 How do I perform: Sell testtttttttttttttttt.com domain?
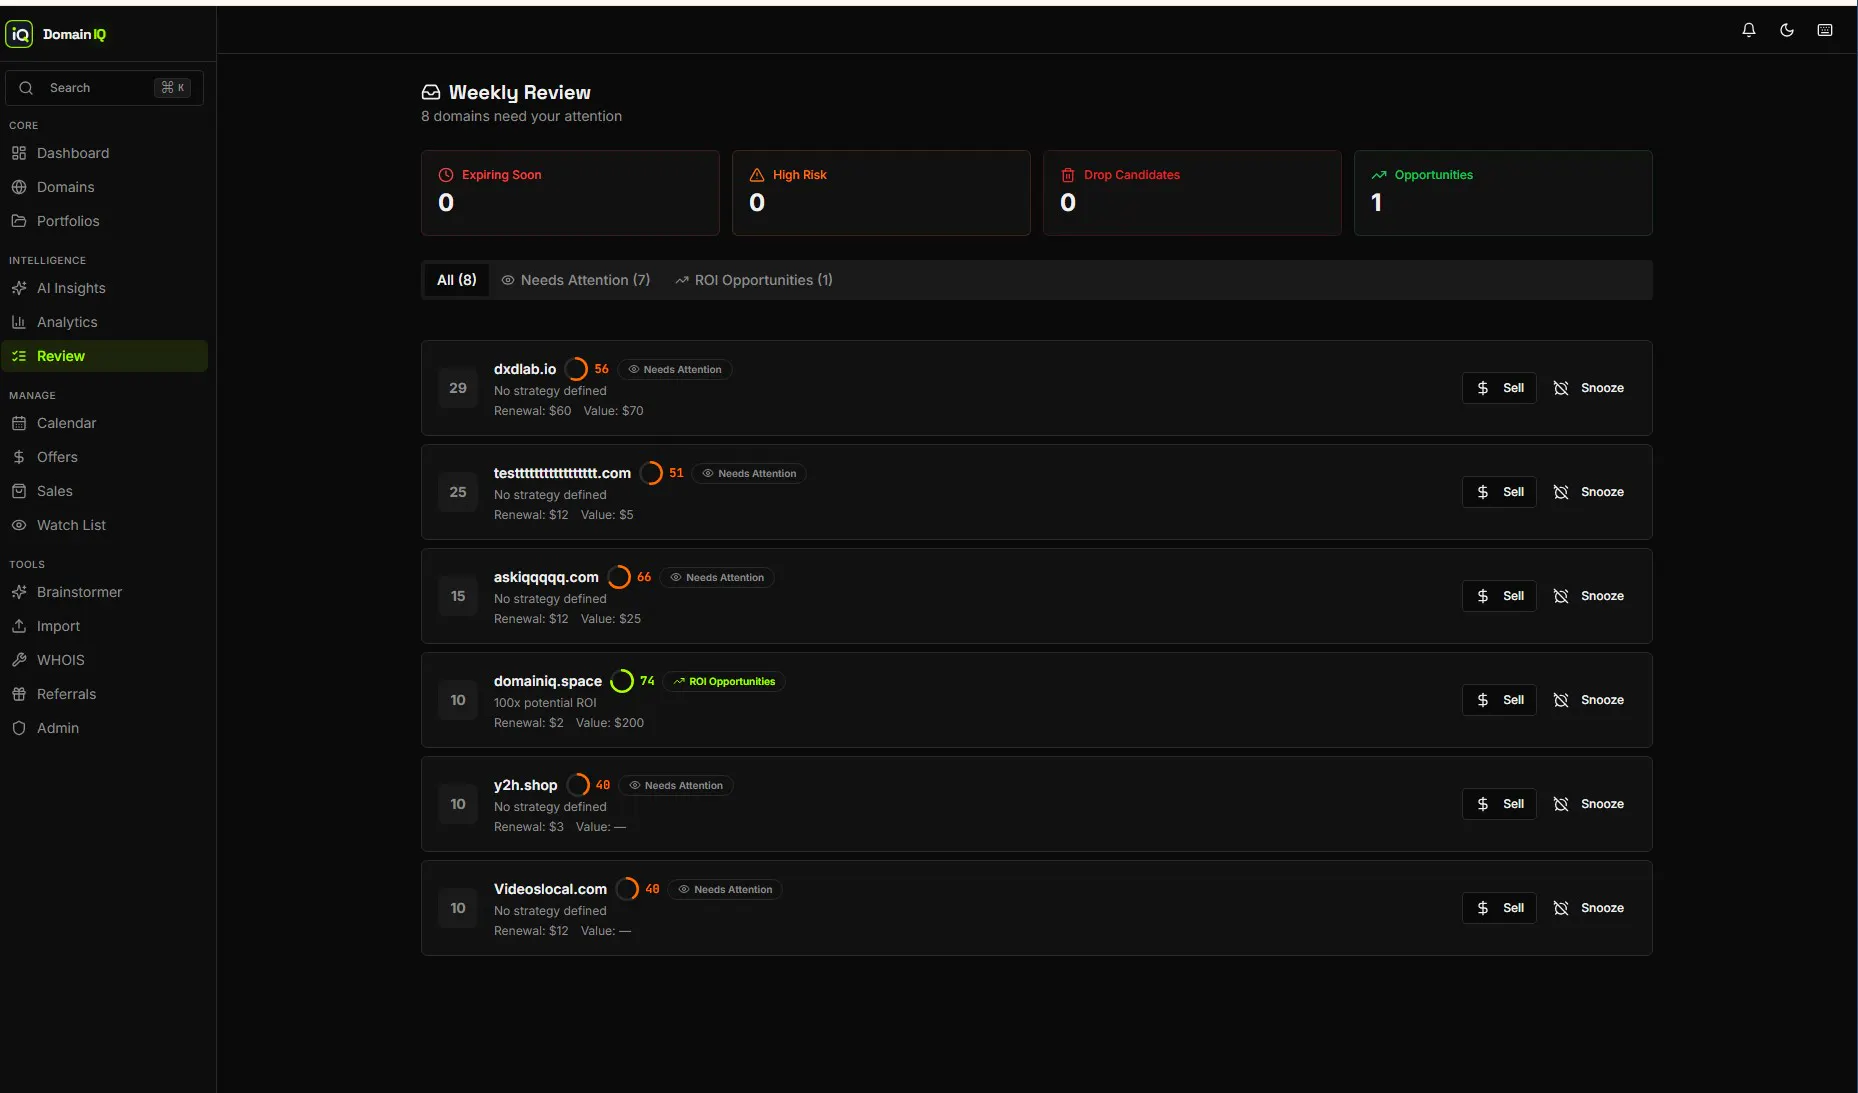(x=1499, y=492)
